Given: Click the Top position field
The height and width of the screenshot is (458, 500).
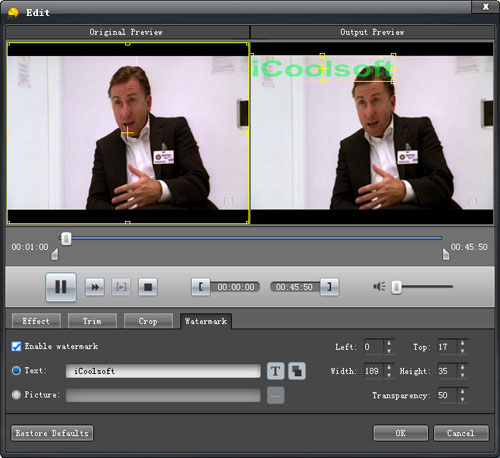Looking at the screenshot, I should pyautogui.click(x=448, y=347).
